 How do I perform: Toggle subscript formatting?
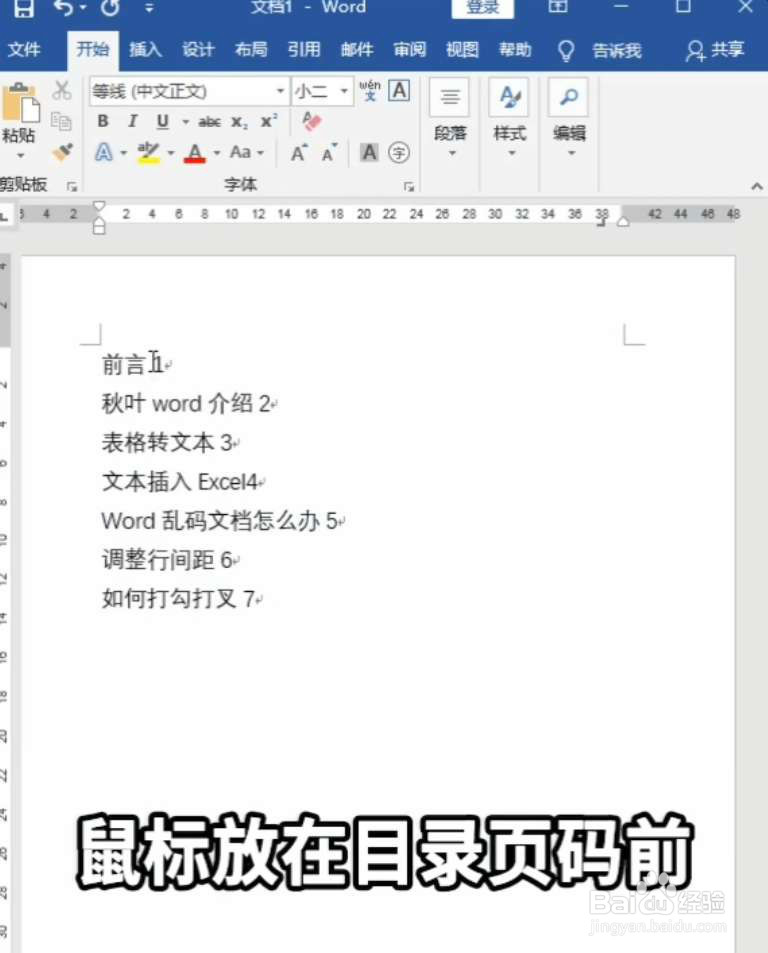239,122
